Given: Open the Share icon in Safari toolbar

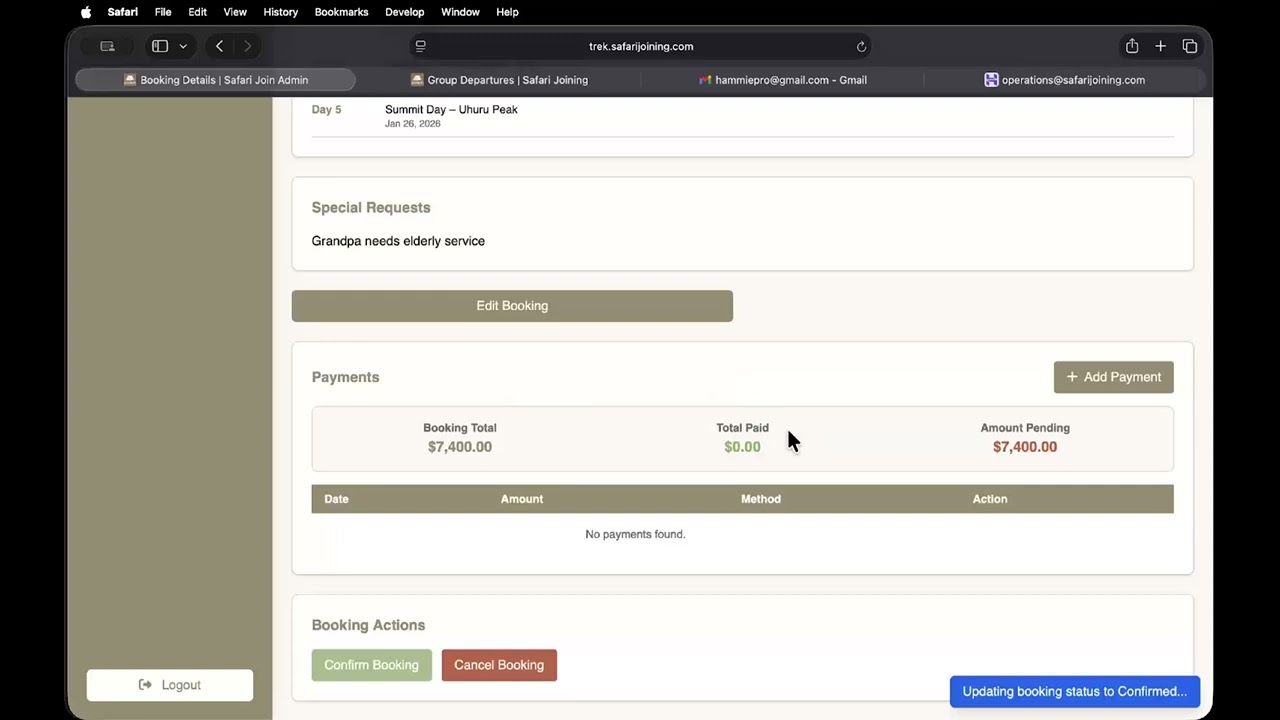Looking at the screenshot, I should [1132, 46].
